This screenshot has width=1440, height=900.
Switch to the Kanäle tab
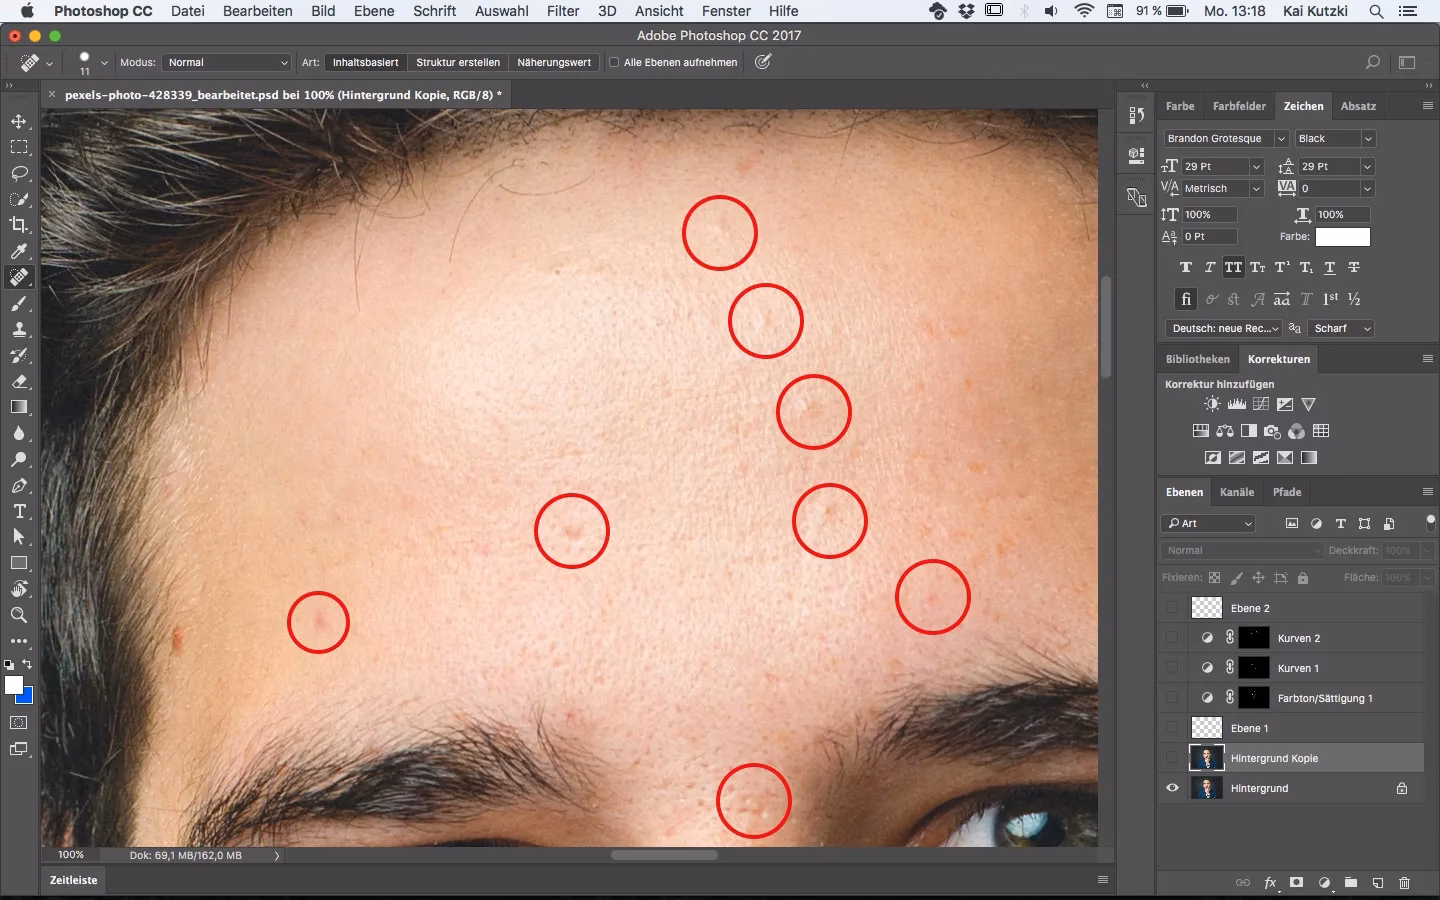point(1237,492)
